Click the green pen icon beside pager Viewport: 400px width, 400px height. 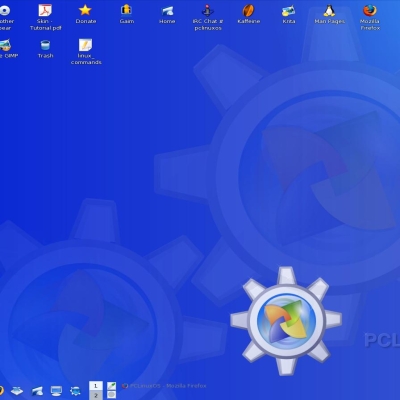(112, 386)
